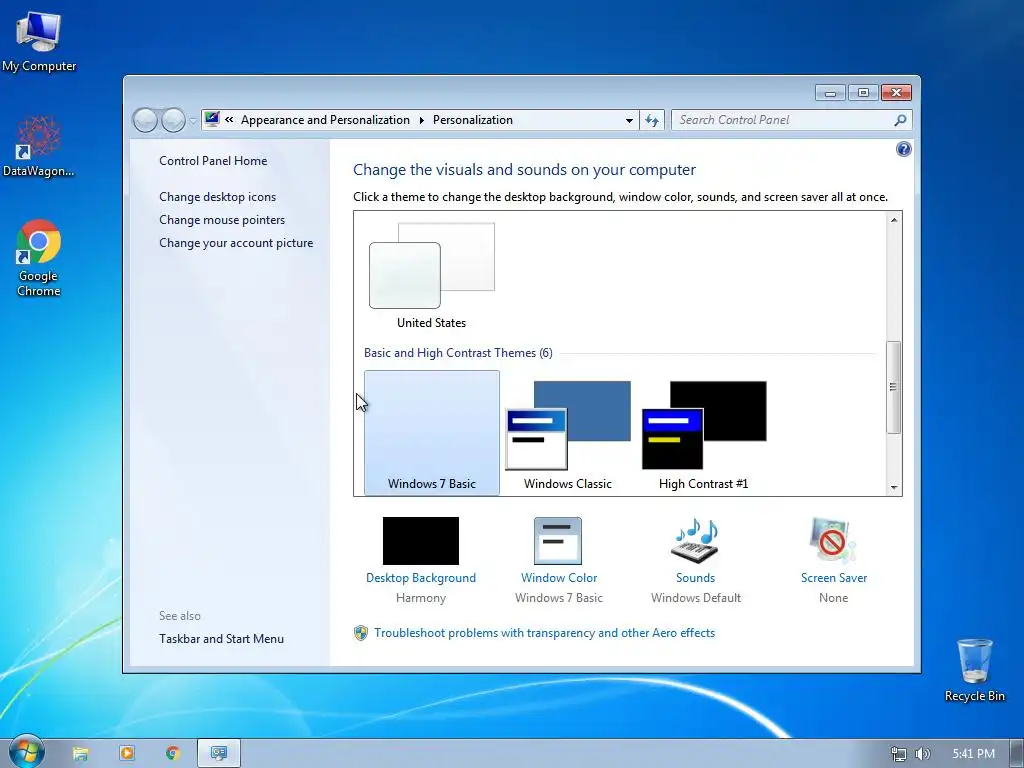Click Windows Default text under Sounds
1024x768 pixels.
pyautogui.click(x=696, y=598)
